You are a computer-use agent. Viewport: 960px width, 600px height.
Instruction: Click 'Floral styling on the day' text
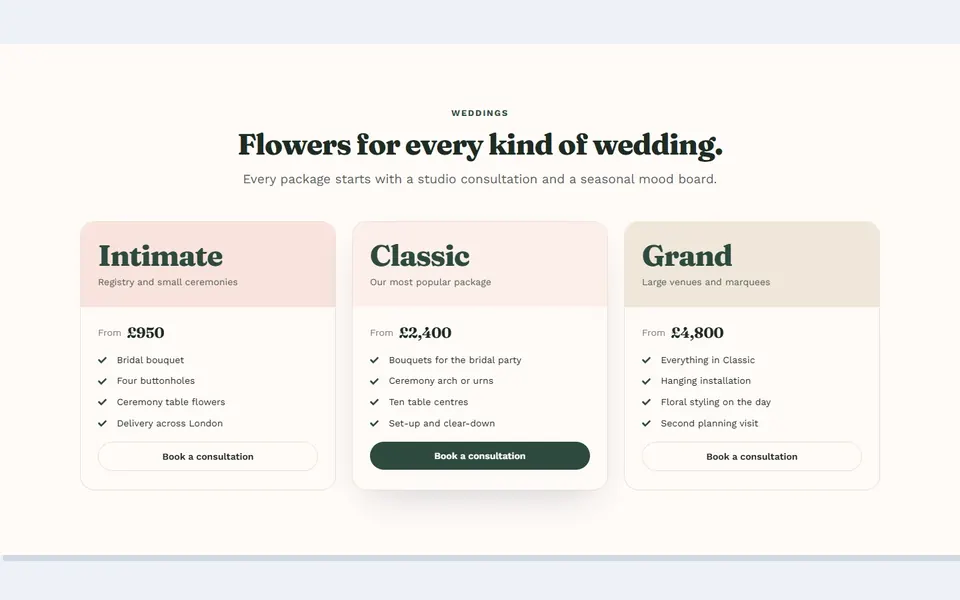point(716,402)
